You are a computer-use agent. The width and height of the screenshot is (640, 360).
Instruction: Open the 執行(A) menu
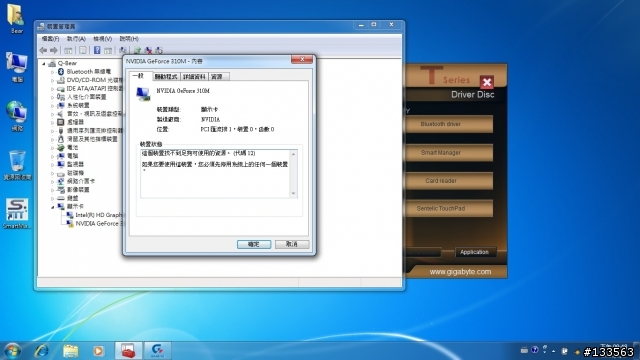[76, 39]
